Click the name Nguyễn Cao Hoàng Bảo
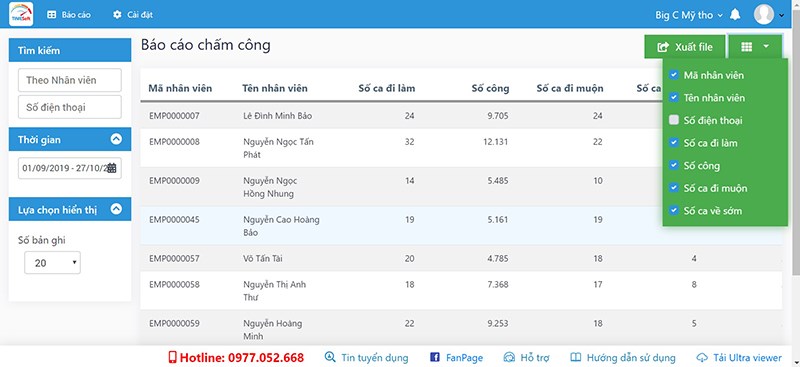This screenshot has width=800, height=367. tap(282, 226)
